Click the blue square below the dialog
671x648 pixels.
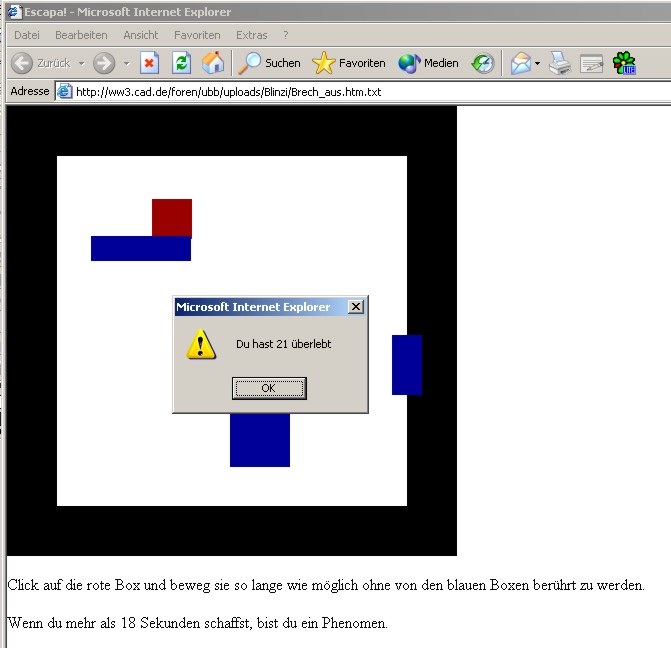260,440
